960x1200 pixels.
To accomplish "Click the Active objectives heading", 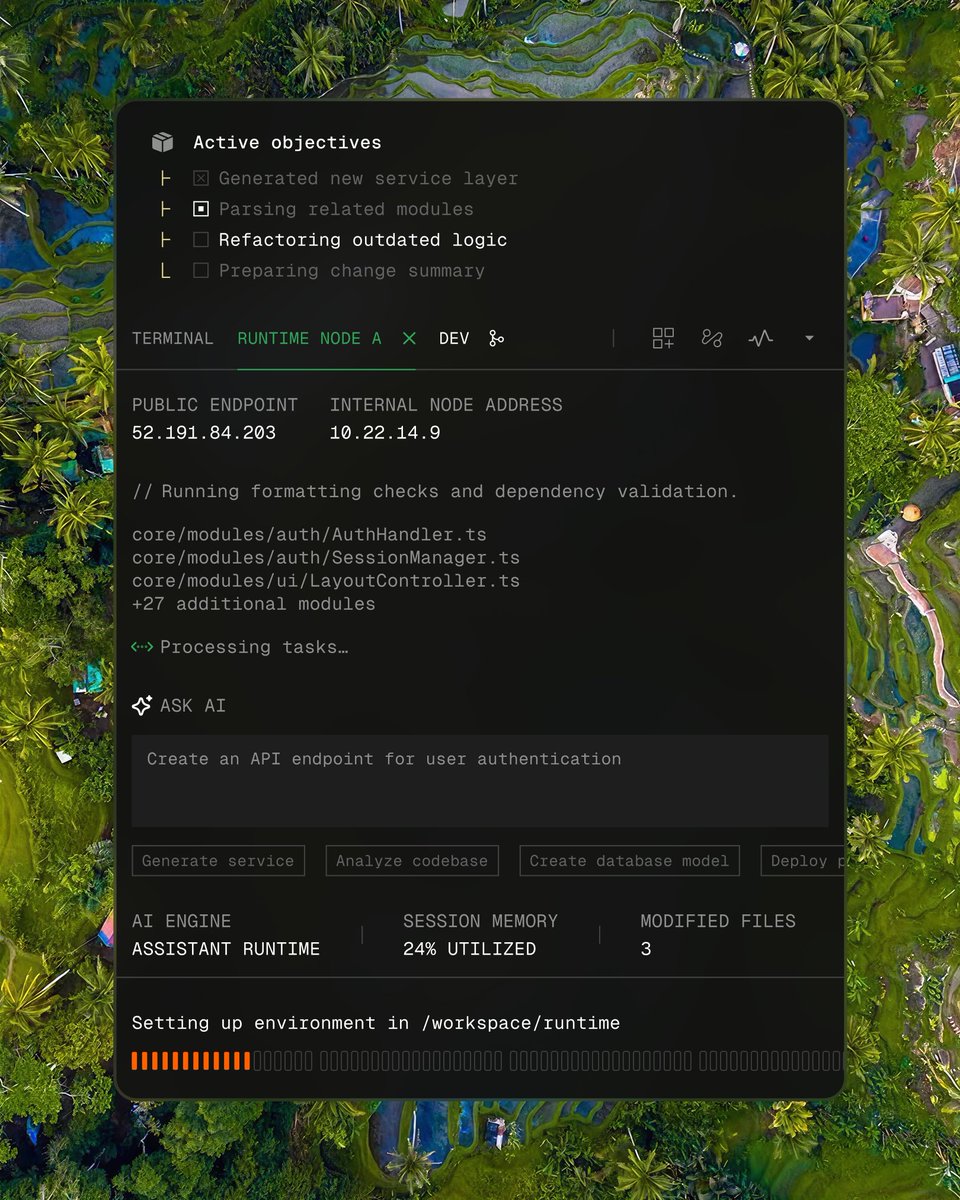I will coord(287,143).
